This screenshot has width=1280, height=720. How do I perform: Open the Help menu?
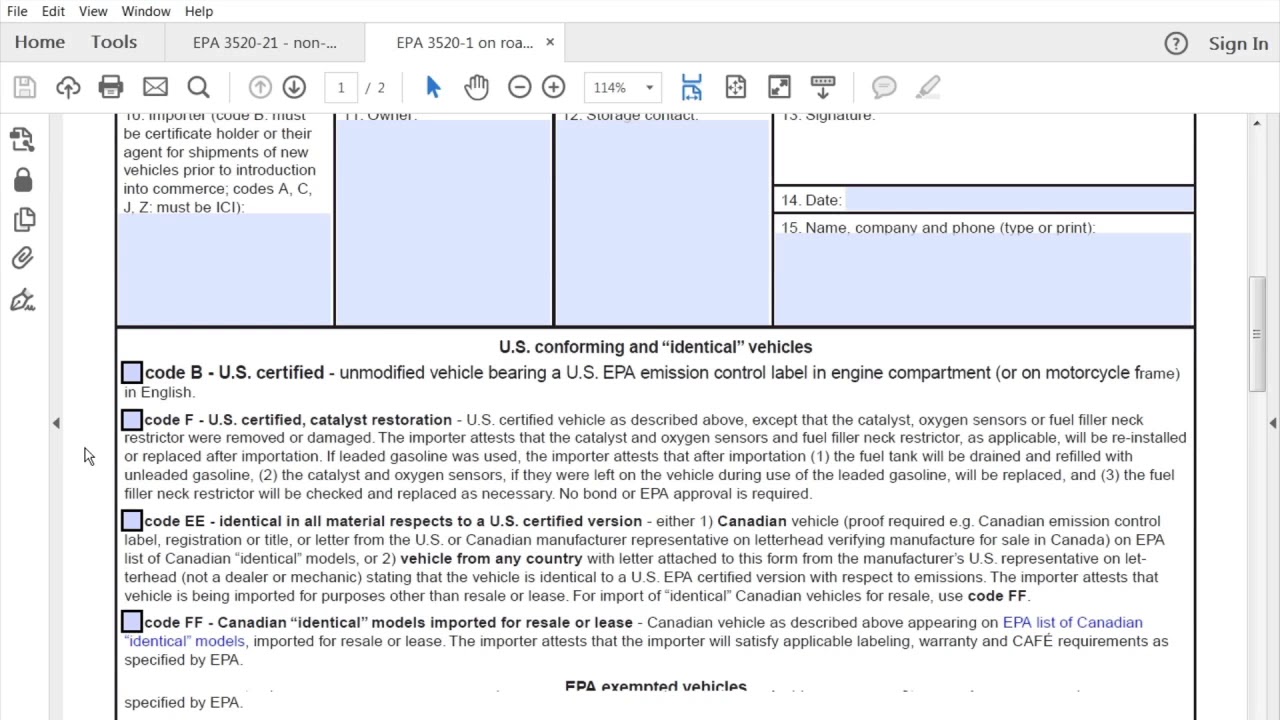tap(199, 11)
